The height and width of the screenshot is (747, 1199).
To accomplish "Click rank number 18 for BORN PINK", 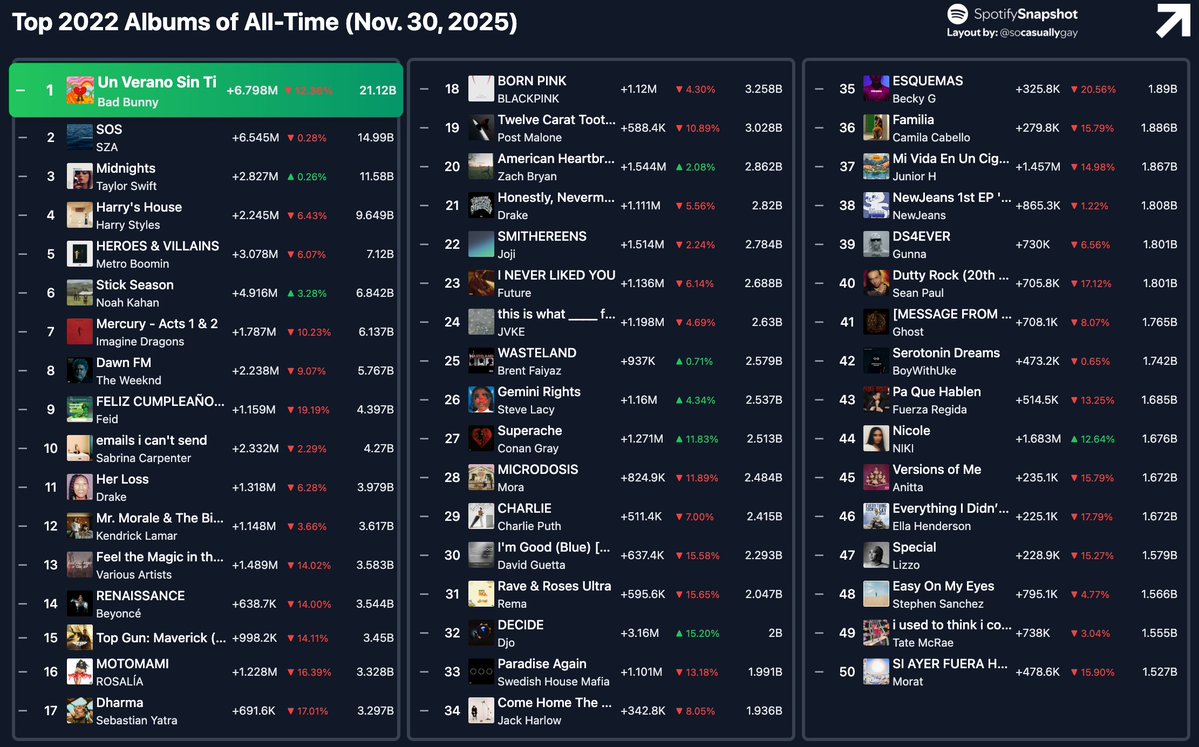I will (x=452, y=89).
